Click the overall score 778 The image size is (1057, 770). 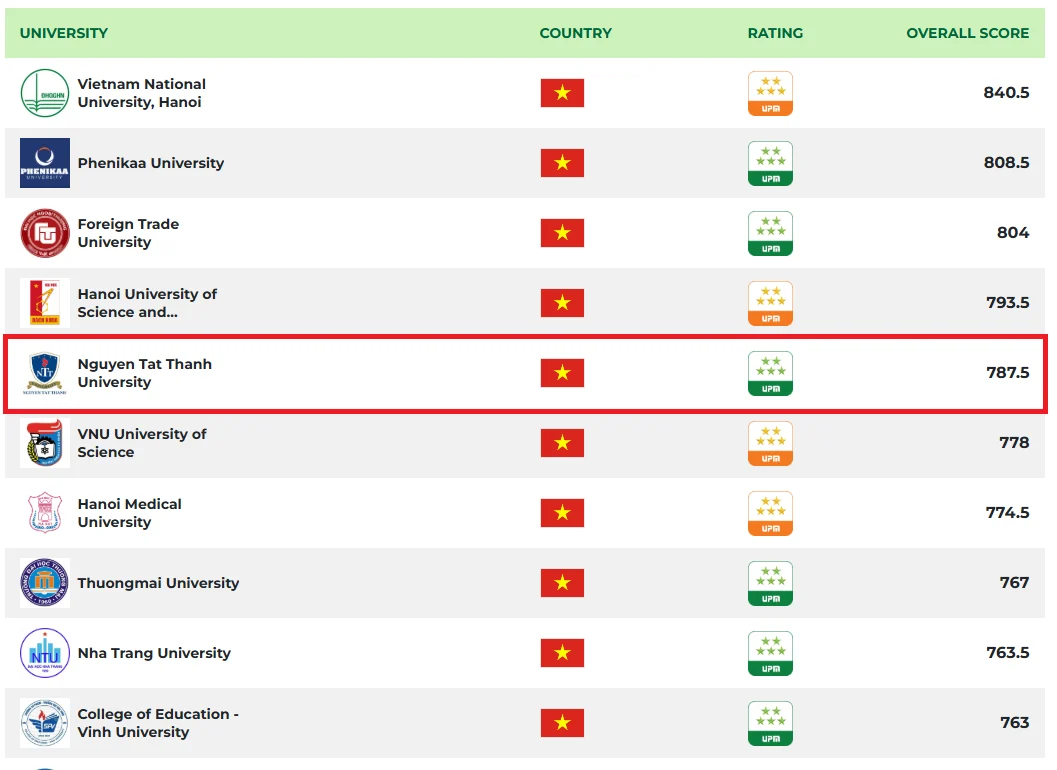point(1015,443)
